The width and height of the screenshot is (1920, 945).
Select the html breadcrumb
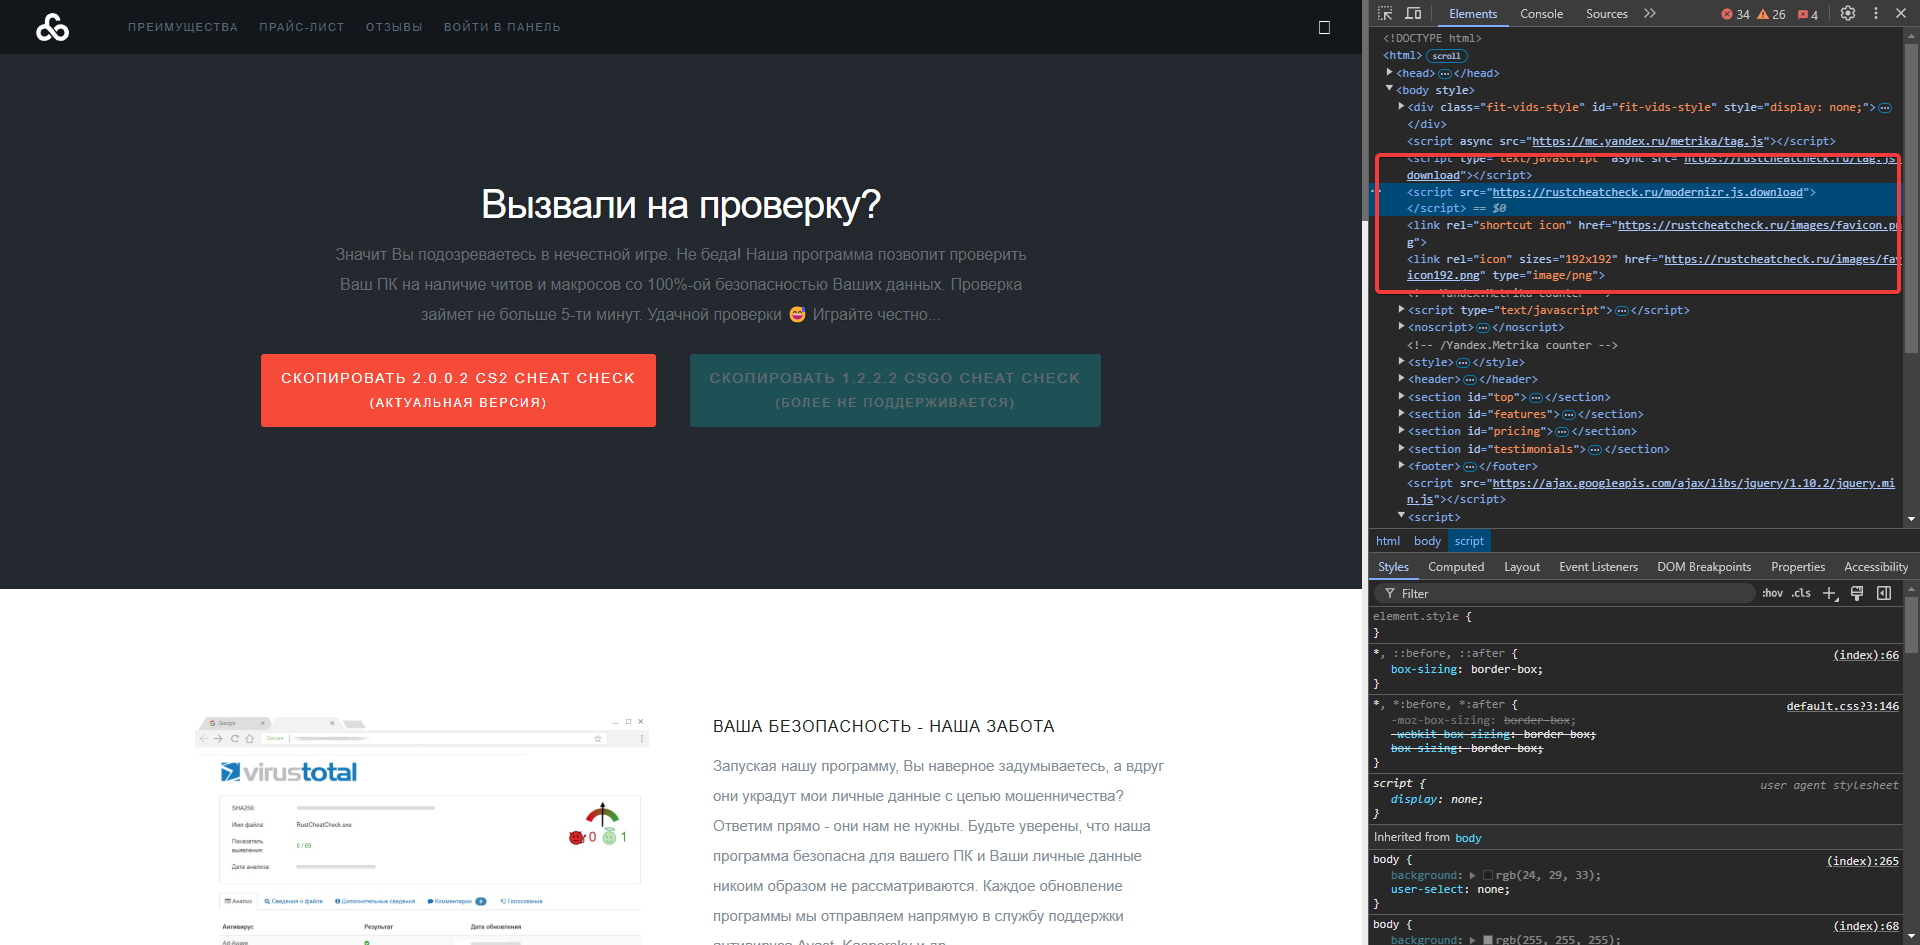point(1388,541)
